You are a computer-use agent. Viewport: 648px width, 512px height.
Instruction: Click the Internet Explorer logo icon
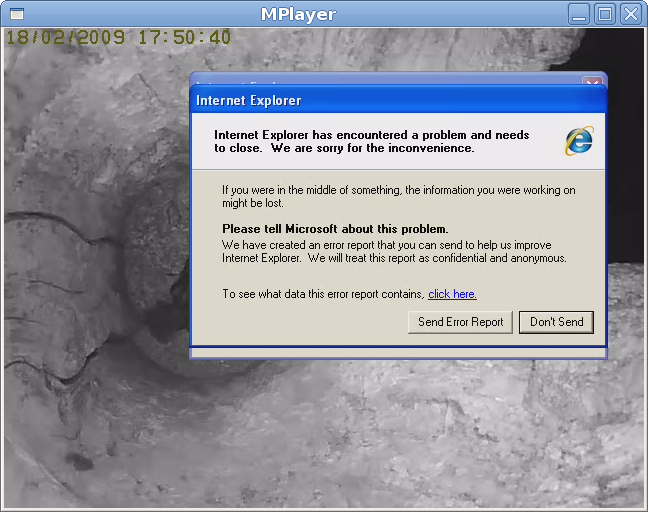pyautogui.click(x=578, y=141)
